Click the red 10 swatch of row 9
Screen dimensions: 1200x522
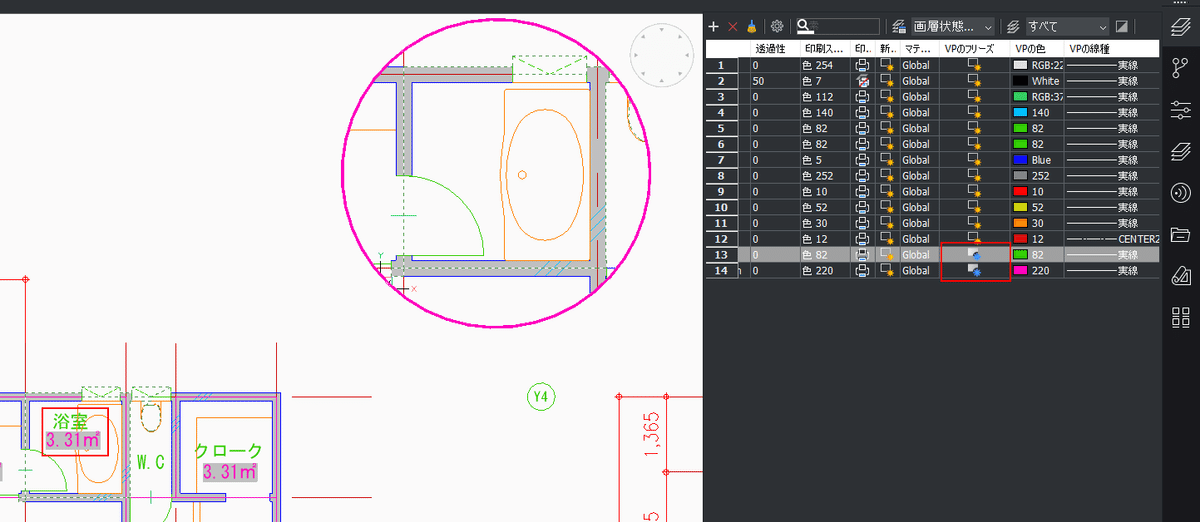point(1021,191)
